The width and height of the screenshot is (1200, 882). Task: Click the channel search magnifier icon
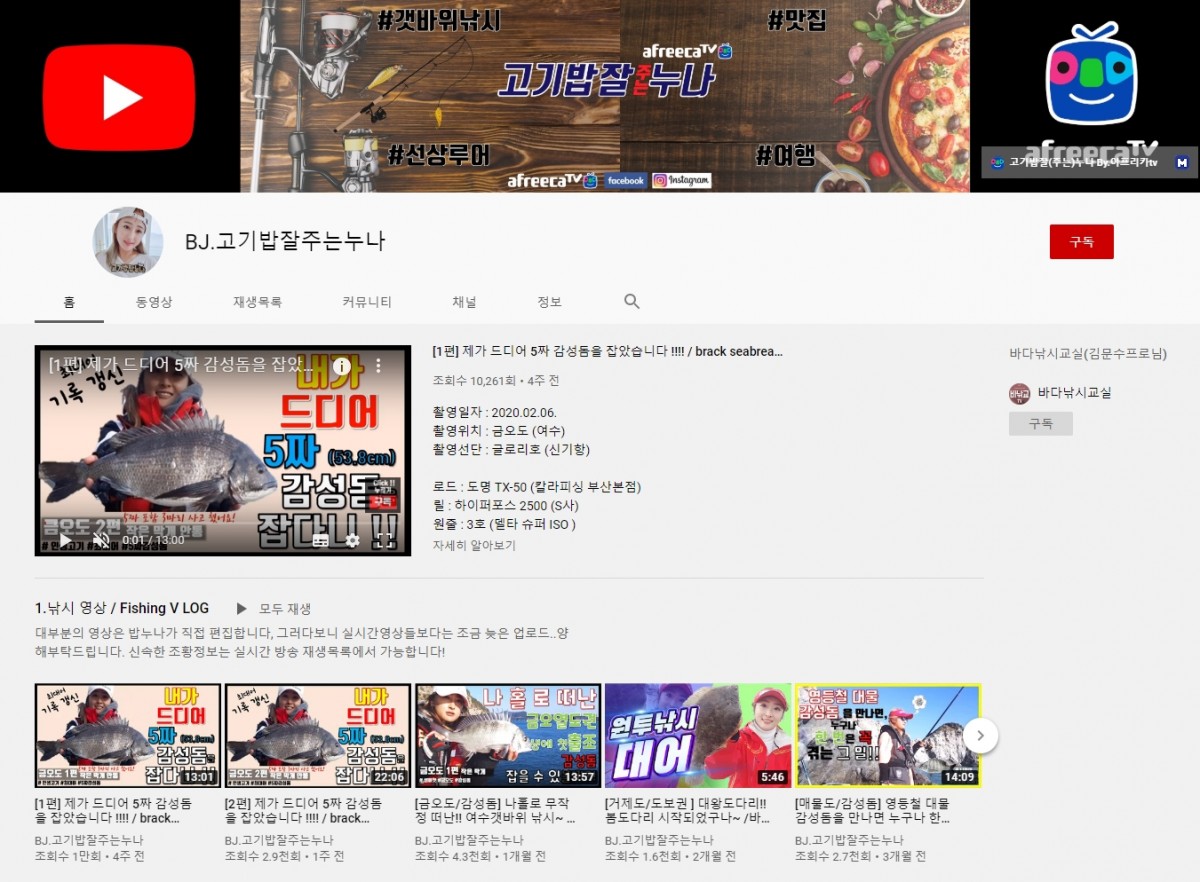click(x=631, y=301)
